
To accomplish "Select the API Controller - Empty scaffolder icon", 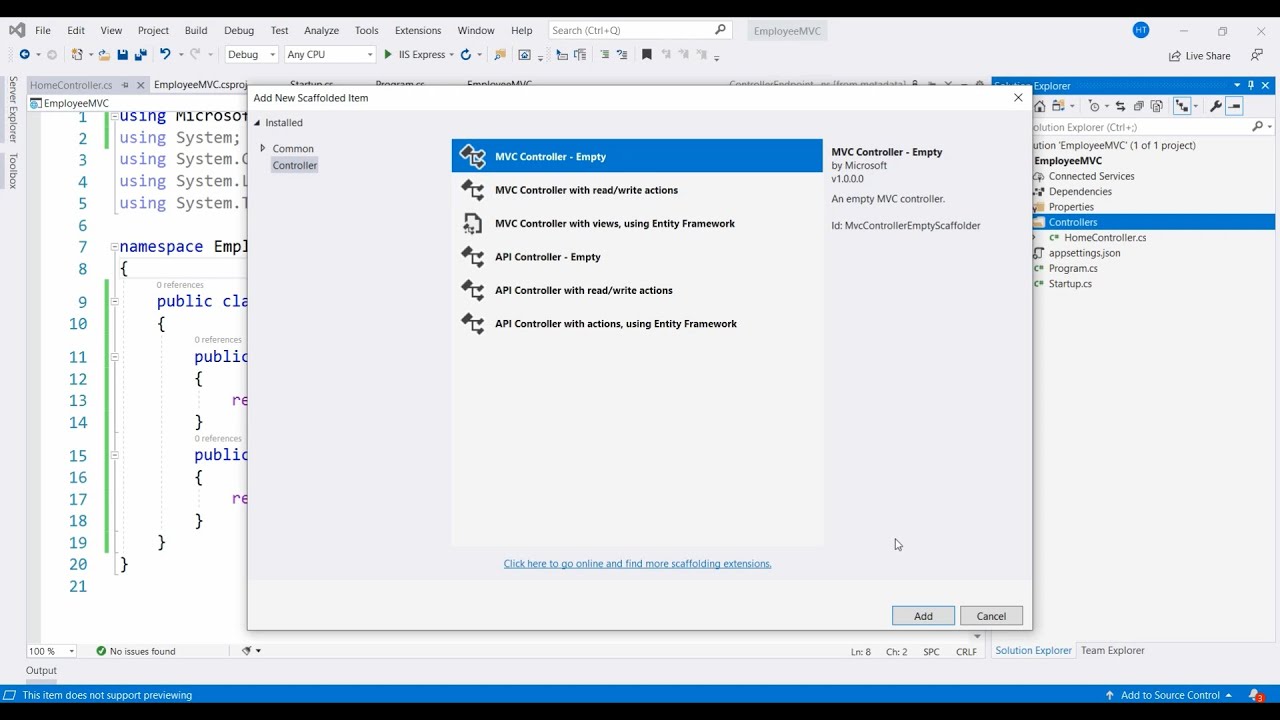I will pos(472,257).
